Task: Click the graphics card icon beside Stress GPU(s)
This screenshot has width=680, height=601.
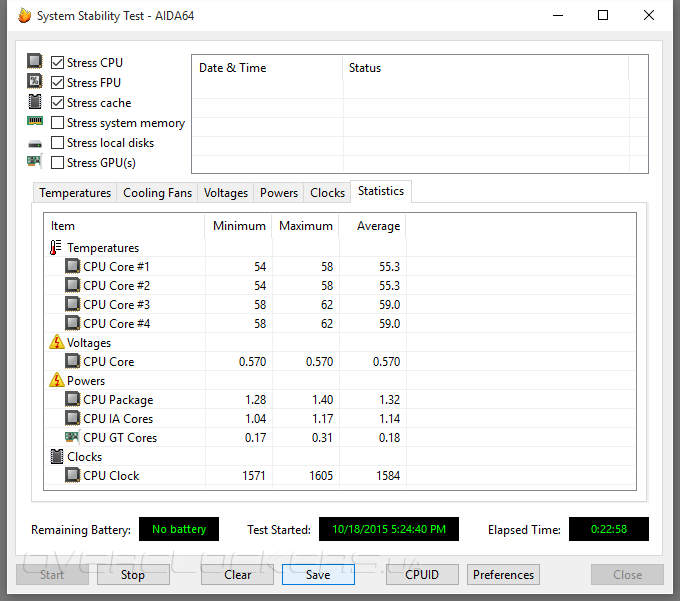Action: [35, 161]
